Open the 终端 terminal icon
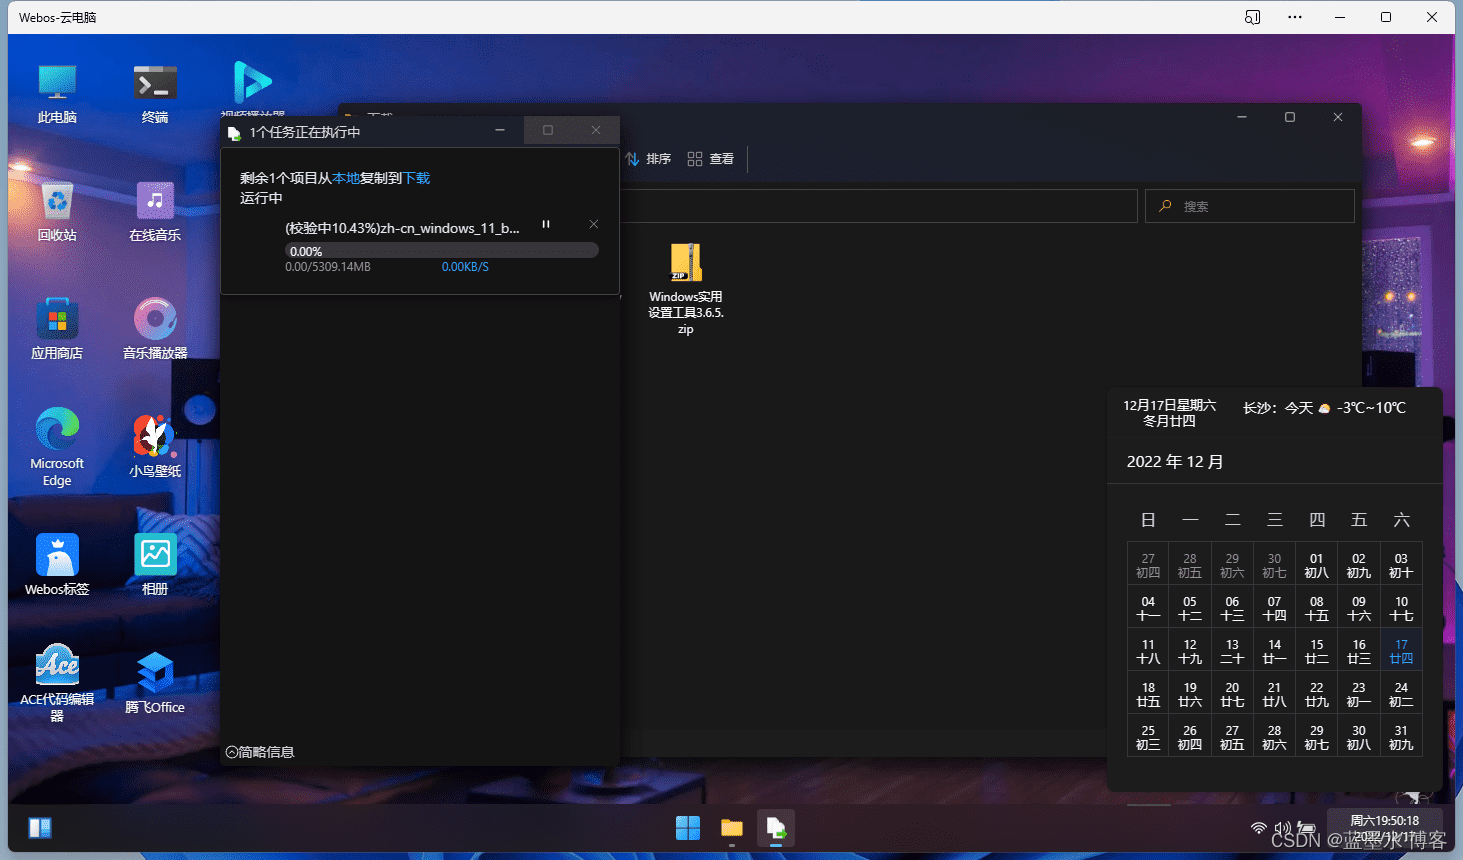This screenshot has width=1463, height=860. click(155, 94)
